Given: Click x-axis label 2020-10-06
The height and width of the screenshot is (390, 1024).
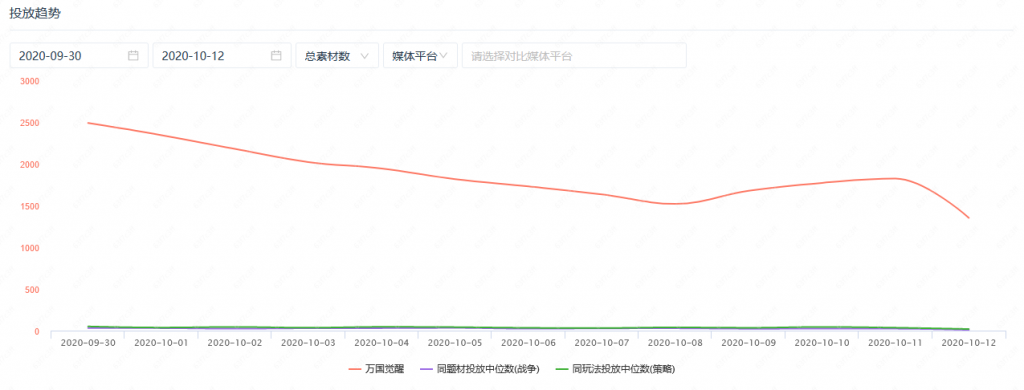Looking at the screenshot, I should pos(528,343).
